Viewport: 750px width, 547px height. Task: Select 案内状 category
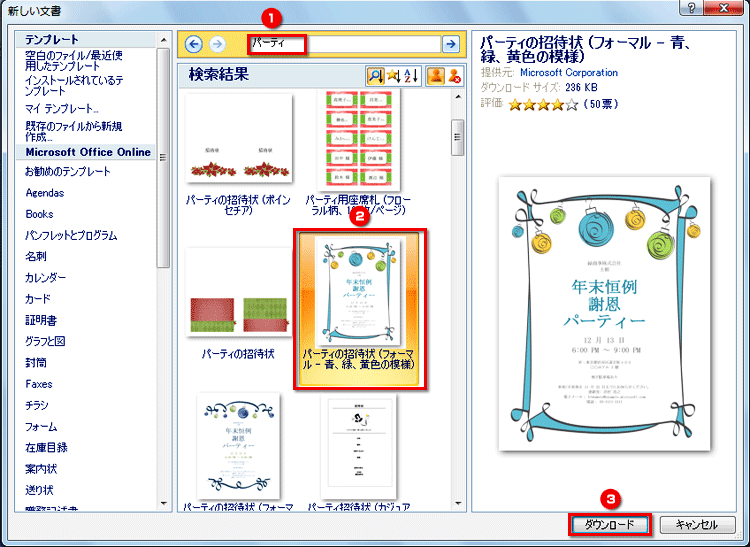click(x=41, y=469)
